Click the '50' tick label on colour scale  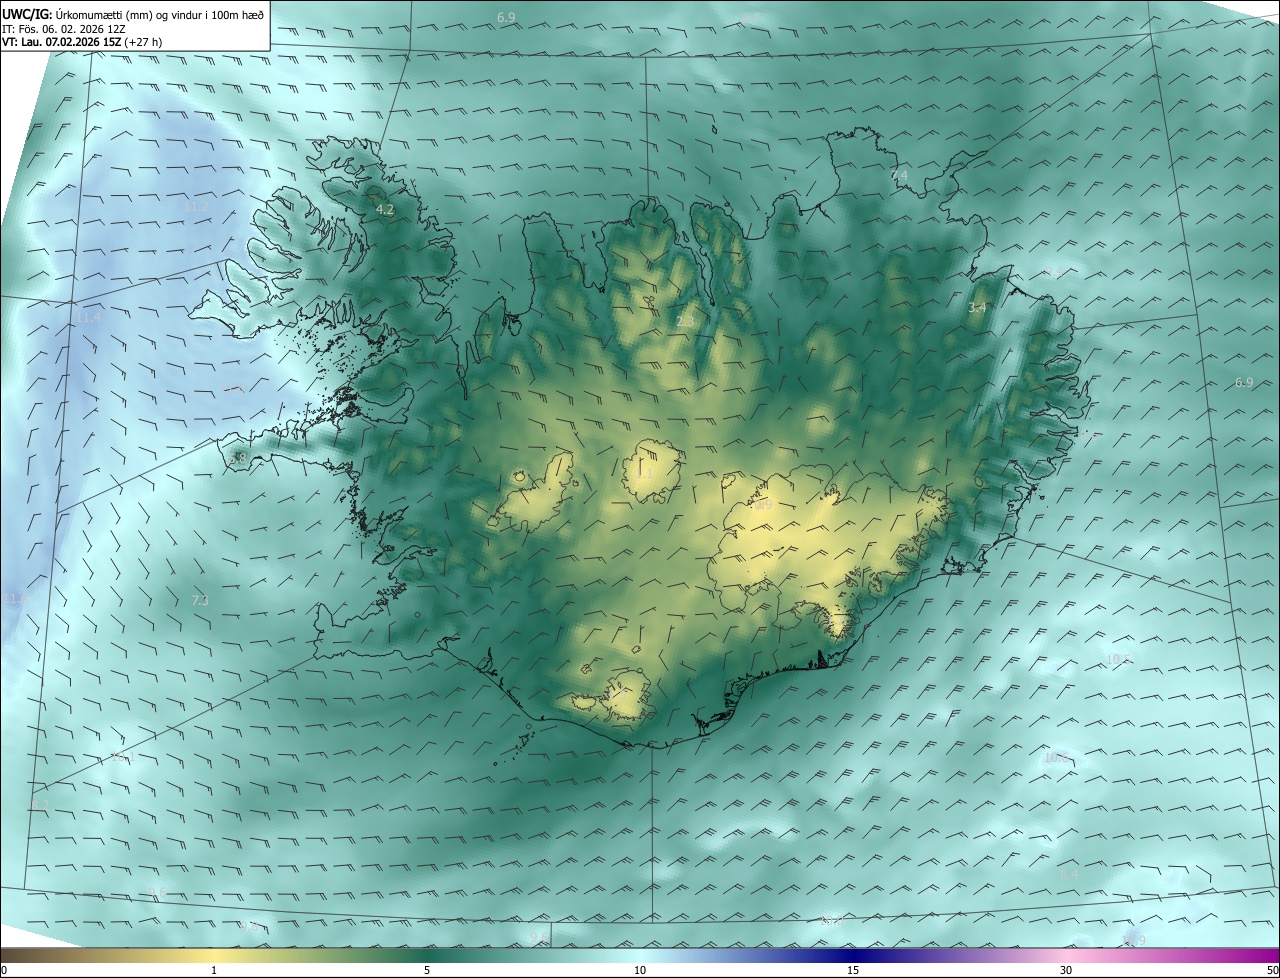pos(1272,970)
